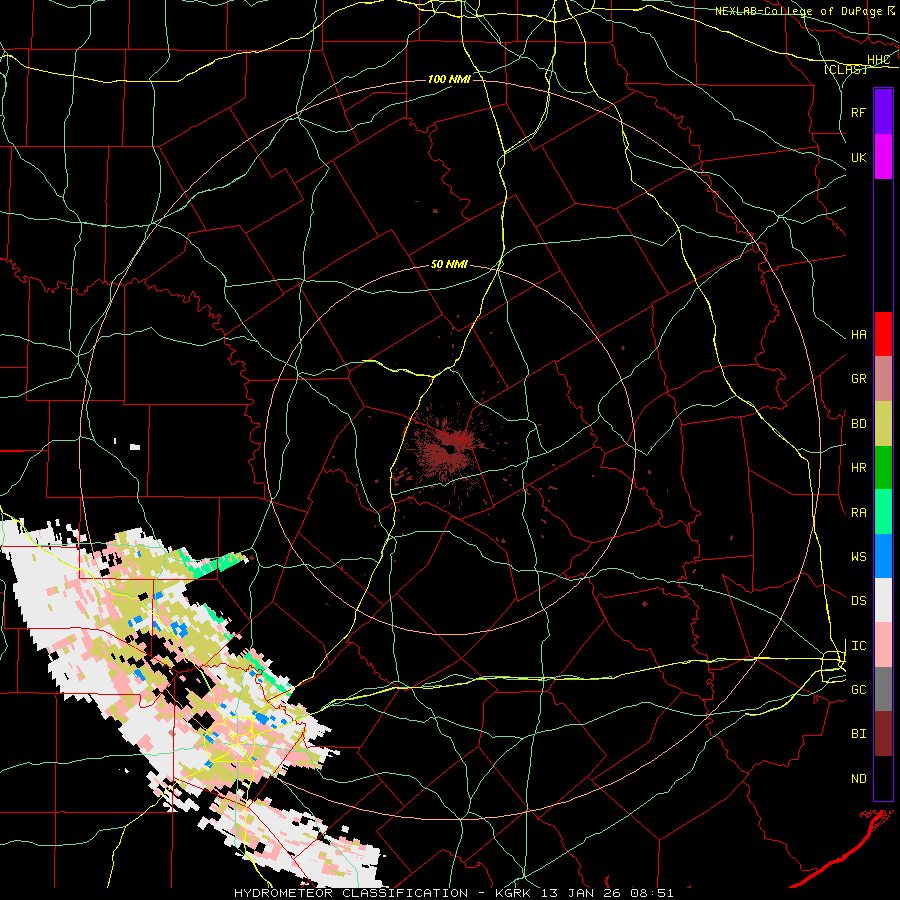Click the 50 NMI range ring label
The width and height of the screenshot is (900, 900).
pos(449,265)
